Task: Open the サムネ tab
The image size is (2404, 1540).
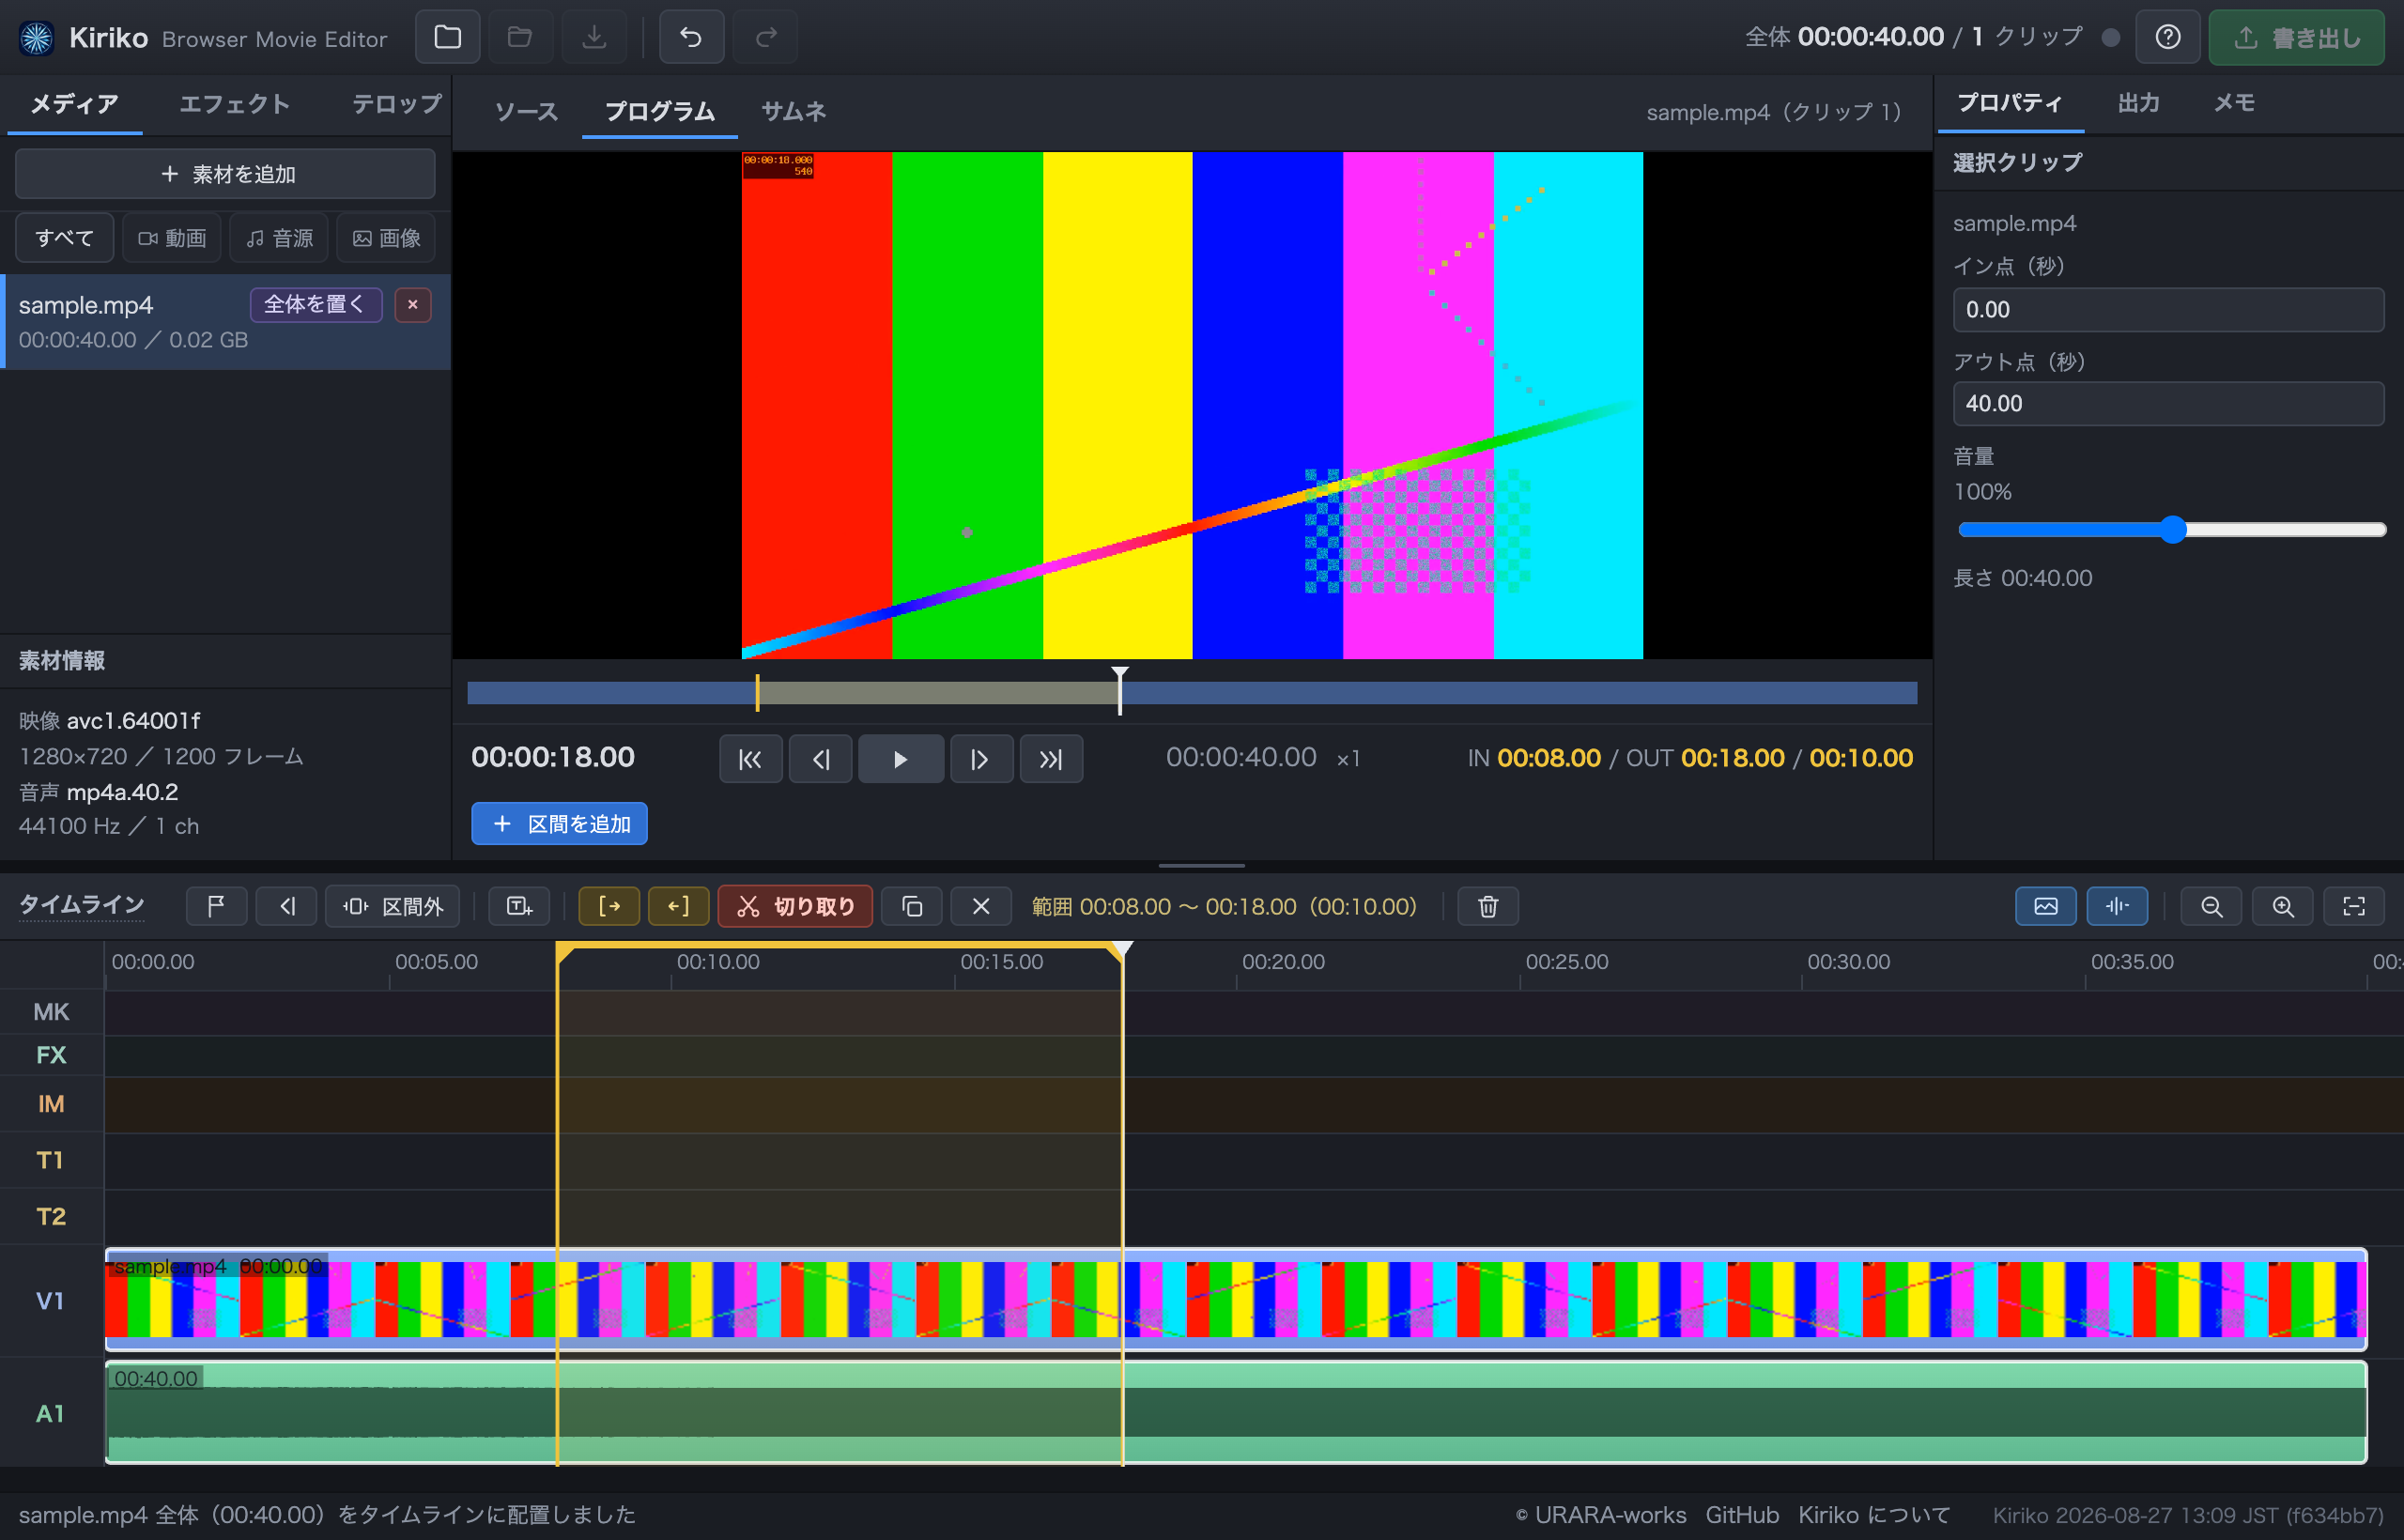Action: (x=793, y=111)
